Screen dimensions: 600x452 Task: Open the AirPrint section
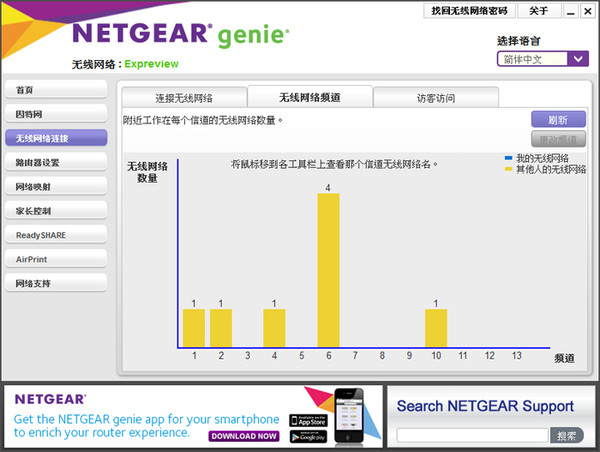56,259
